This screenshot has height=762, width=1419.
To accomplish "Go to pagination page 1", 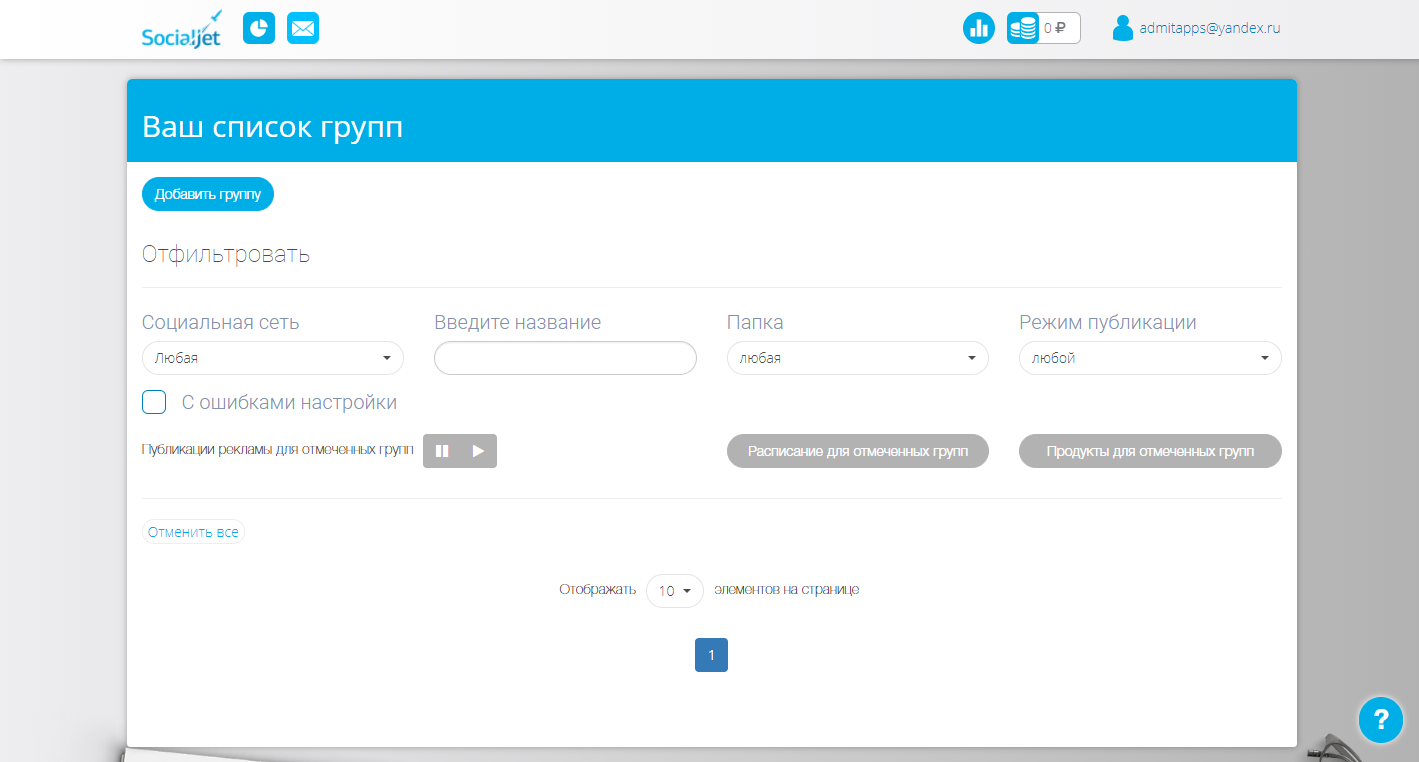I will [x=711, y=655].
